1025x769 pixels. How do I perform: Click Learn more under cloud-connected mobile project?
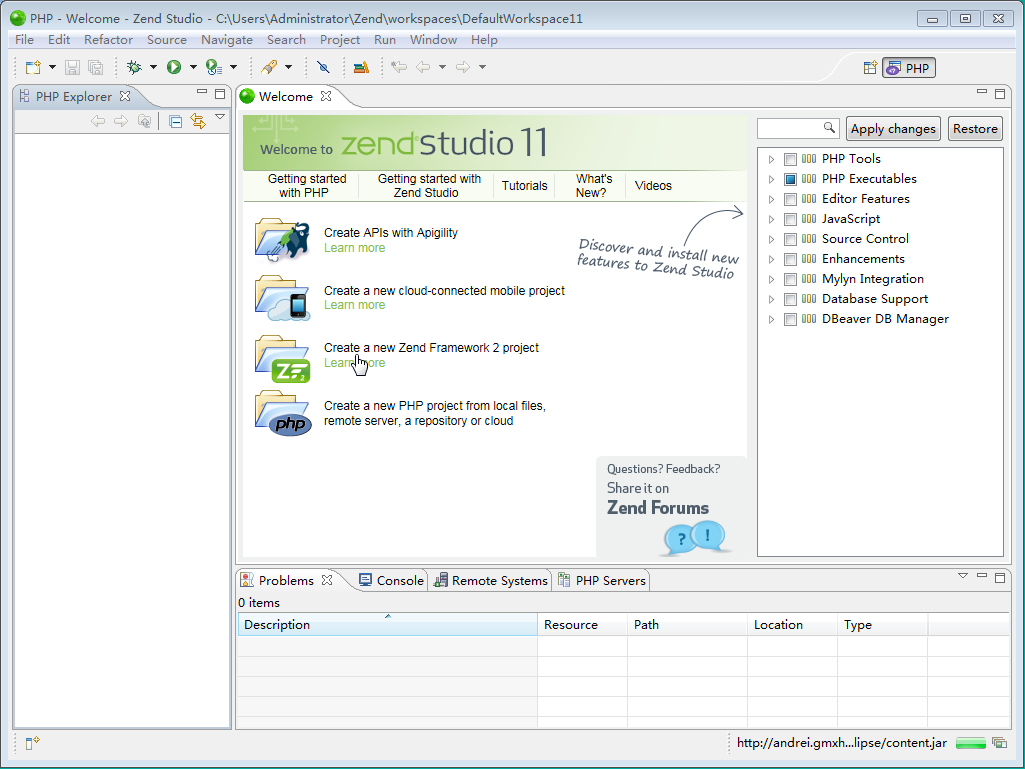354,305
